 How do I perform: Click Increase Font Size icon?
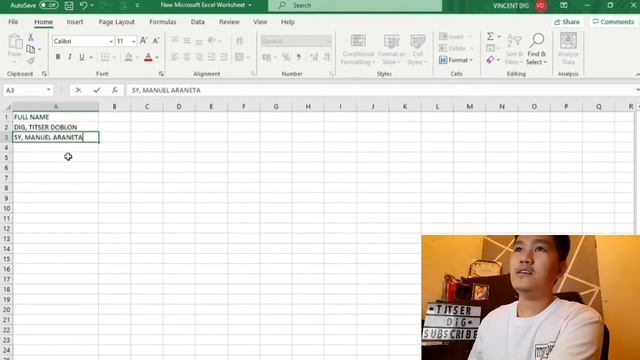(x=144, y=41)
